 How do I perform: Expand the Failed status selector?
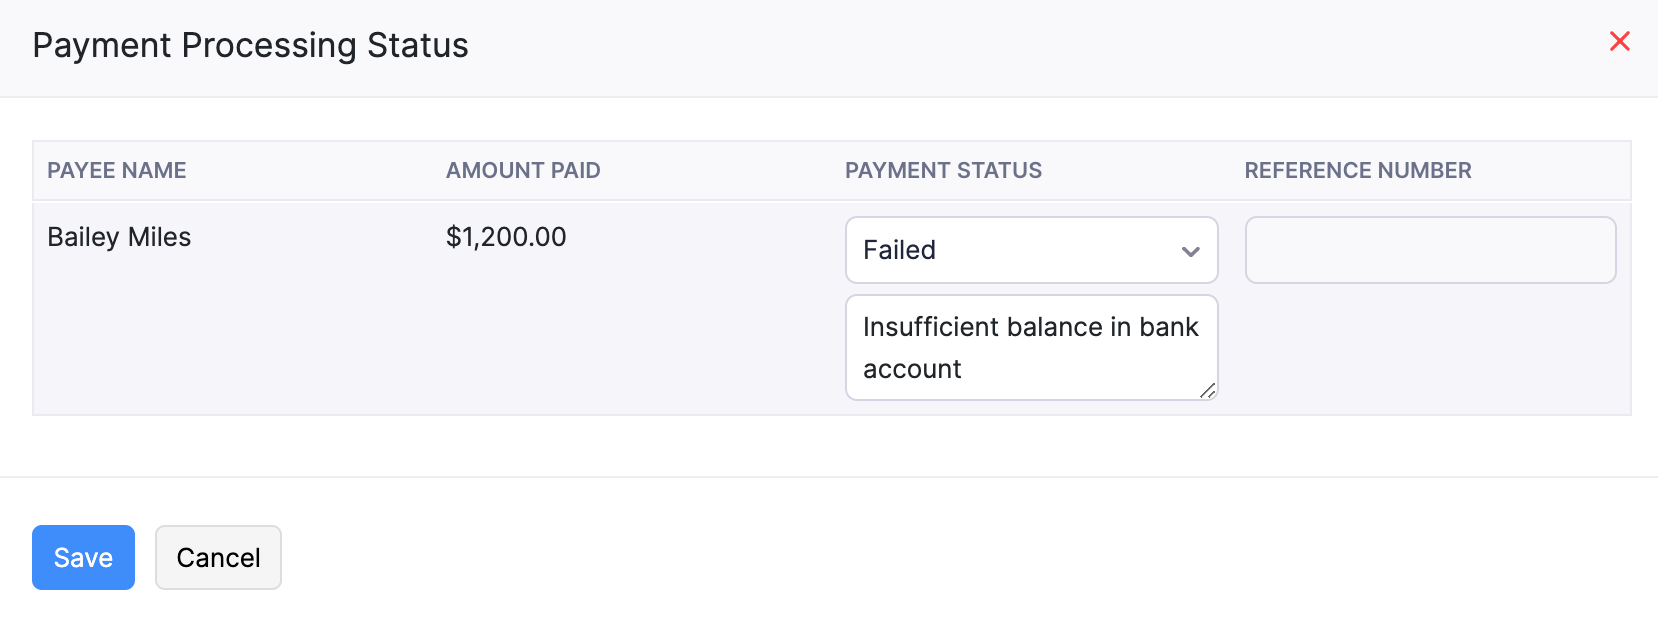[1030, 250]
